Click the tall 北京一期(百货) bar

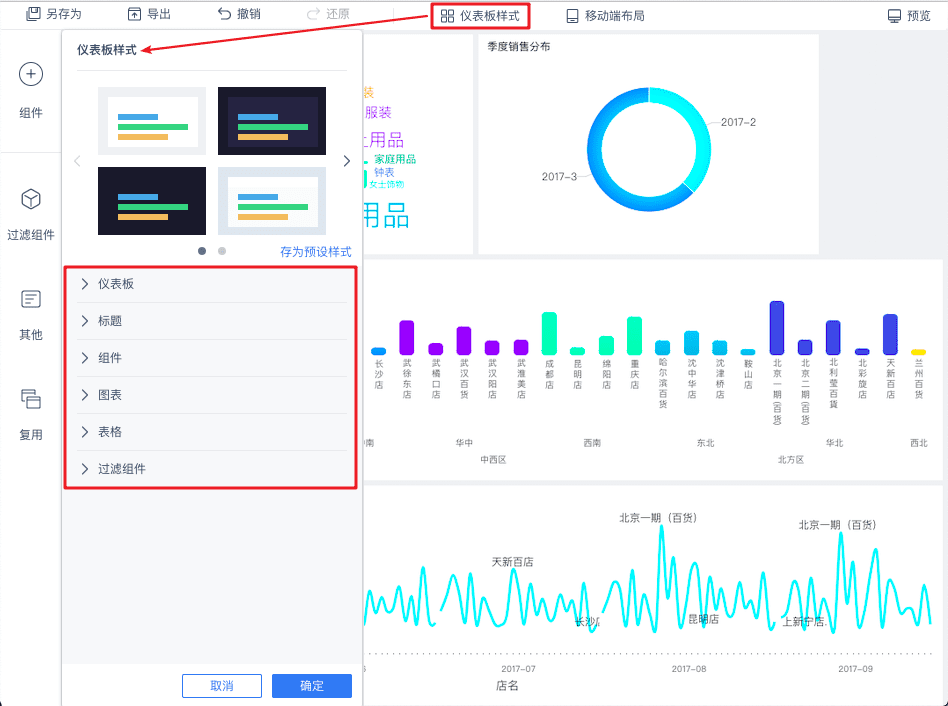[777, 328]
